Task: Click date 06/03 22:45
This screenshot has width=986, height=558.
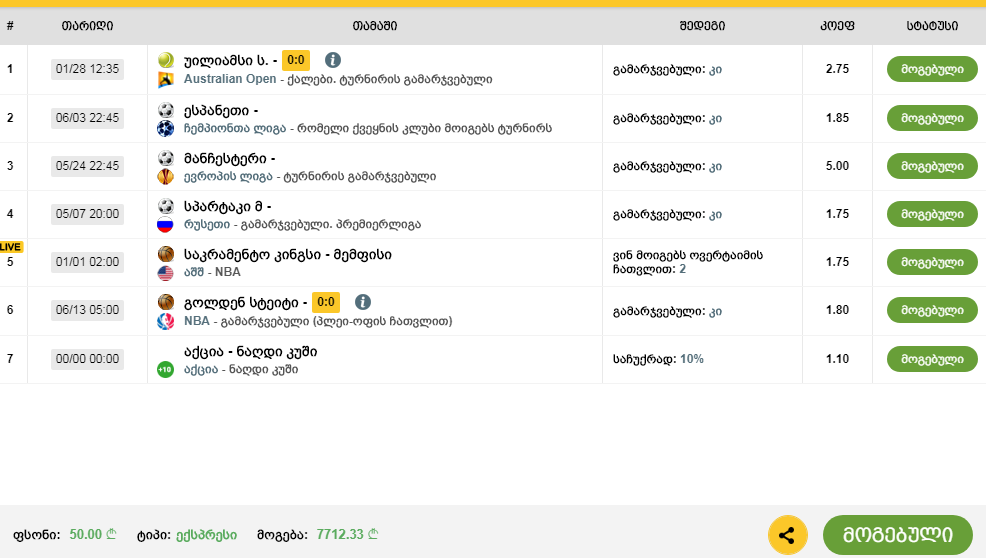Action: (x=87, y=118)
